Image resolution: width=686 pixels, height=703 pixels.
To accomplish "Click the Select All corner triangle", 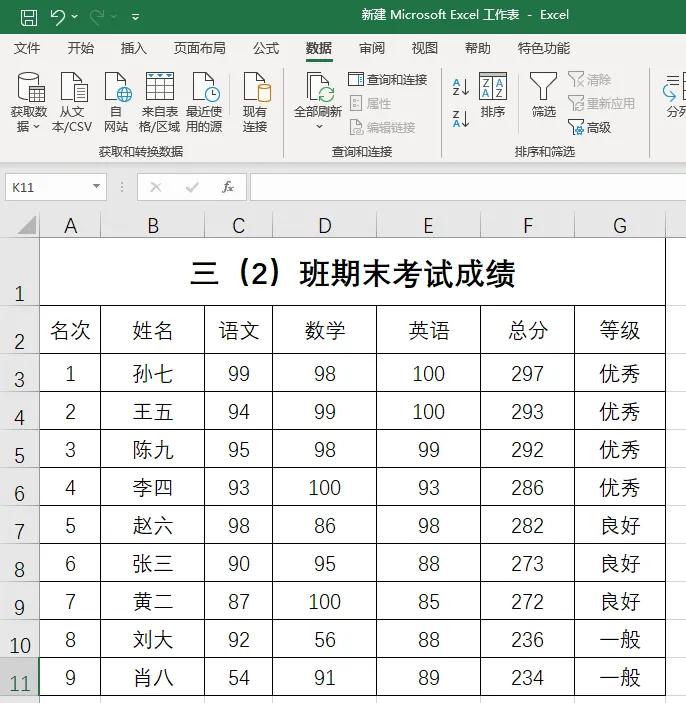I will 27,225.
